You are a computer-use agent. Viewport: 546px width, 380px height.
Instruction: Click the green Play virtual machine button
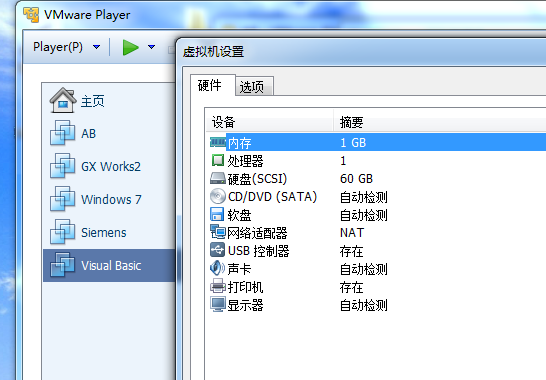(x=131, y=47)
